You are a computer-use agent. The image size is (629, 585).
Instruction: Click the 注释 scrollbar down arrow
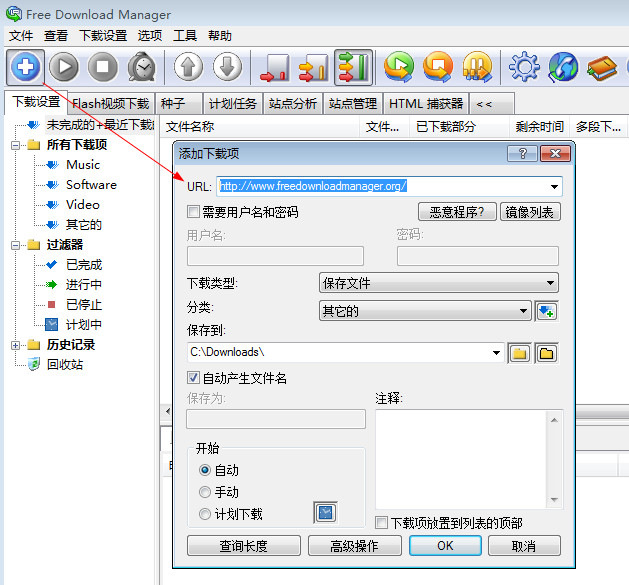(554, 500)
